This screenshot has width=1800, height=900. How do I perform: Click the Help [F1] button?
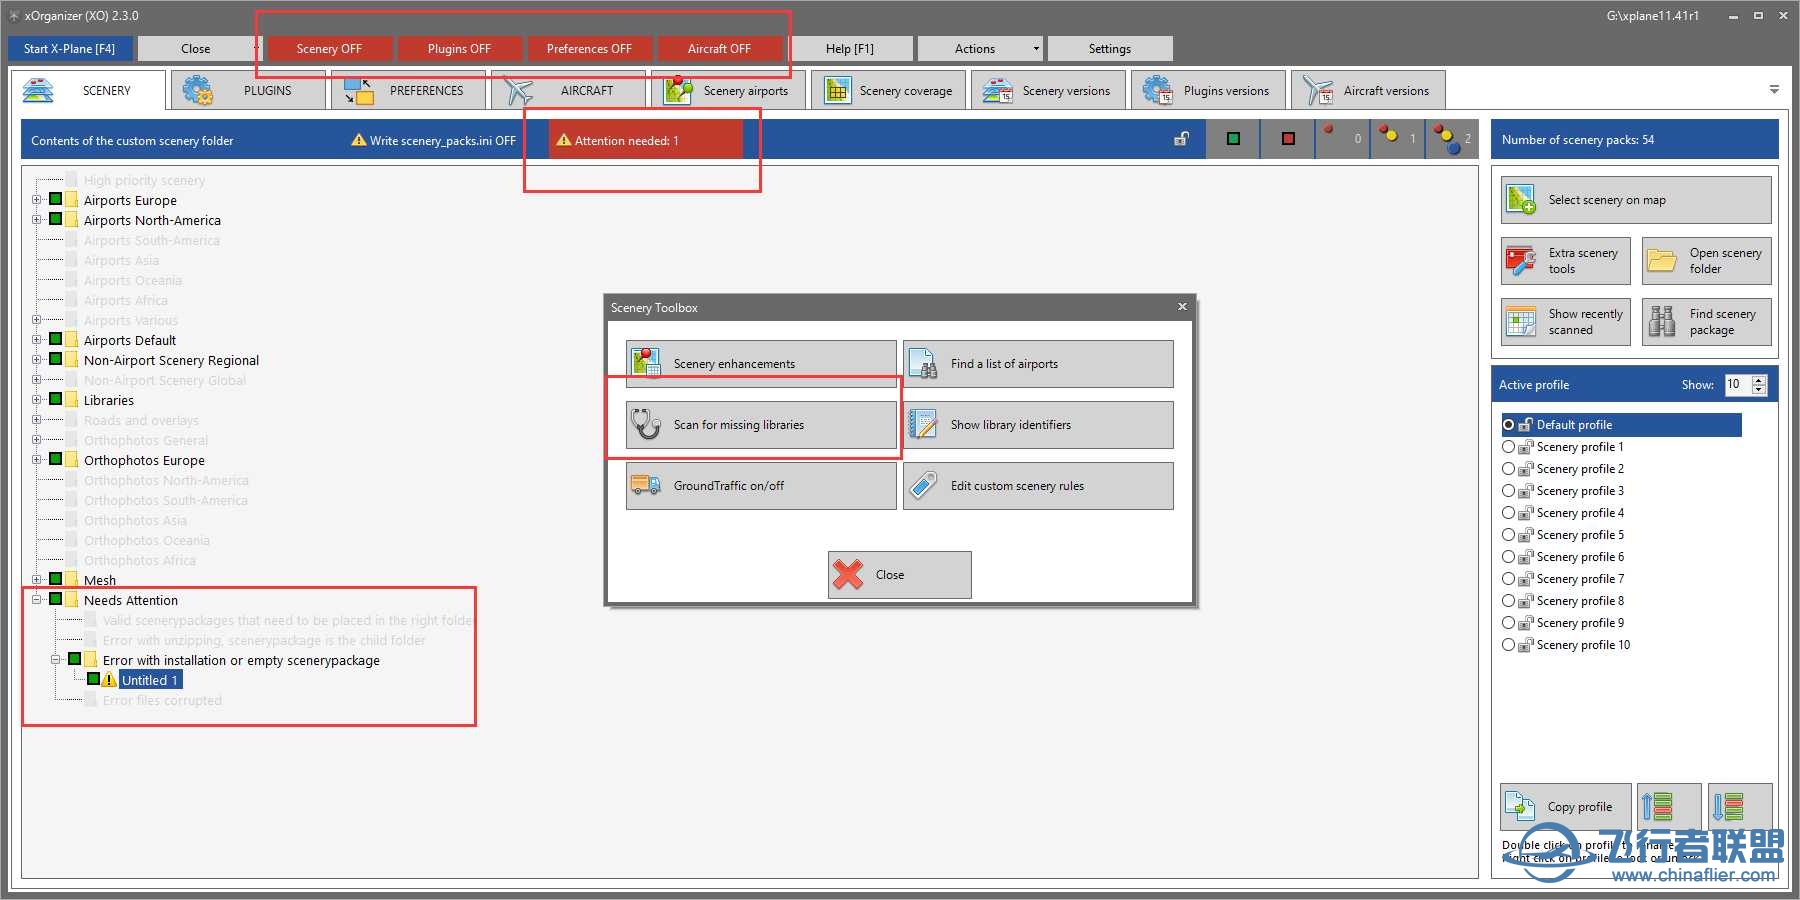[x=850, y=49]
